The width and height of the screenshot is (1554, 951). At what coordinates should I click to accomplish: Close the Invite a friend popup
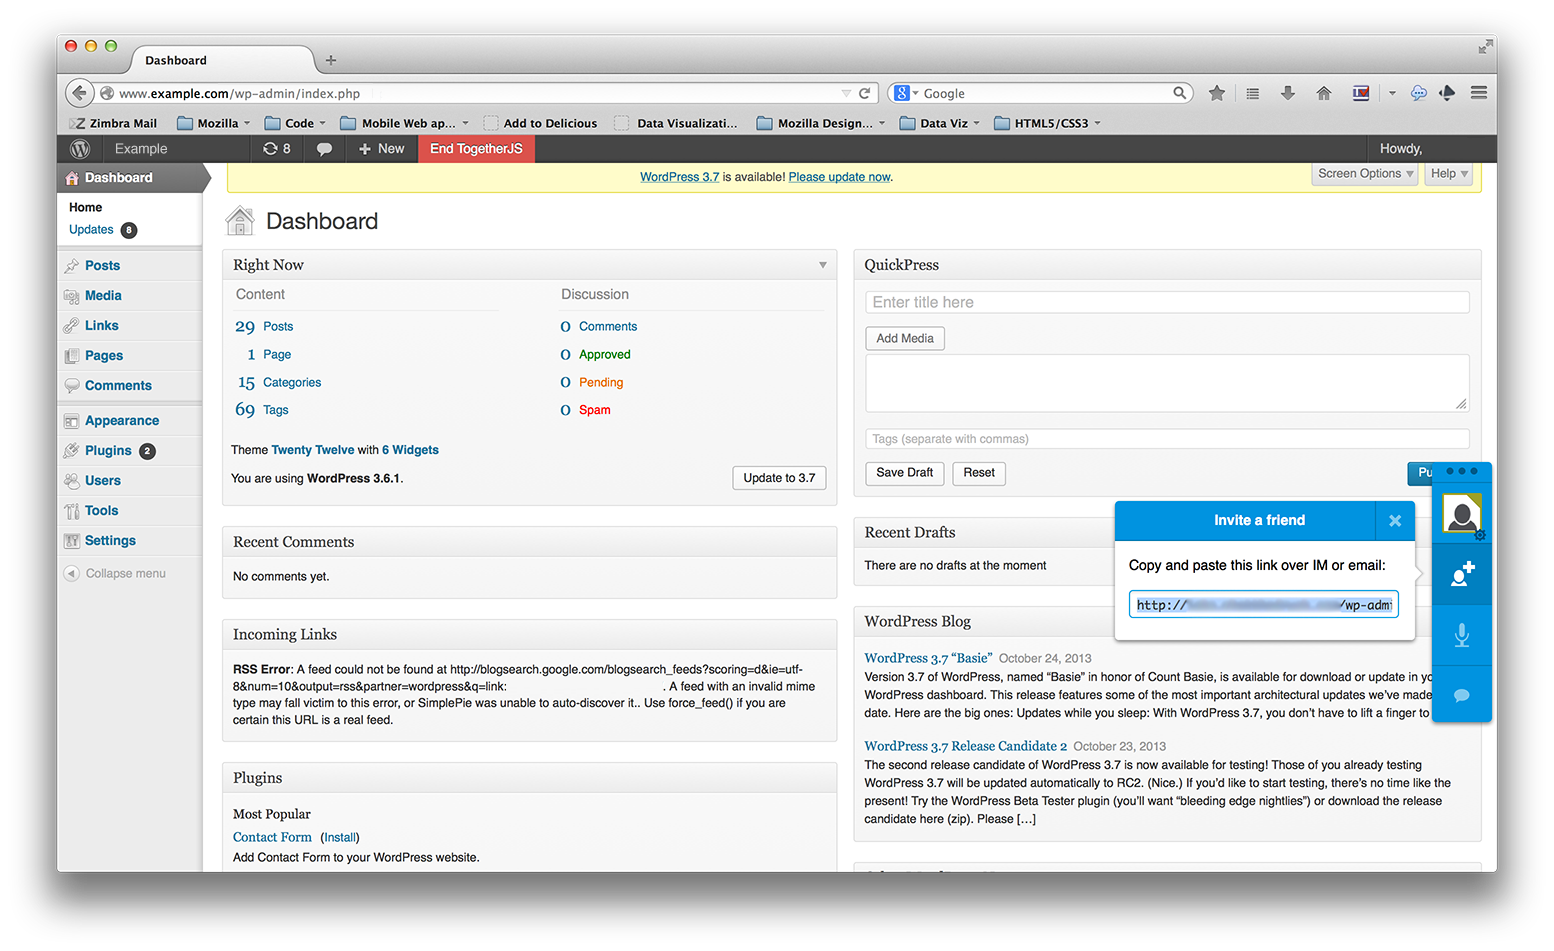point(1395,521)
